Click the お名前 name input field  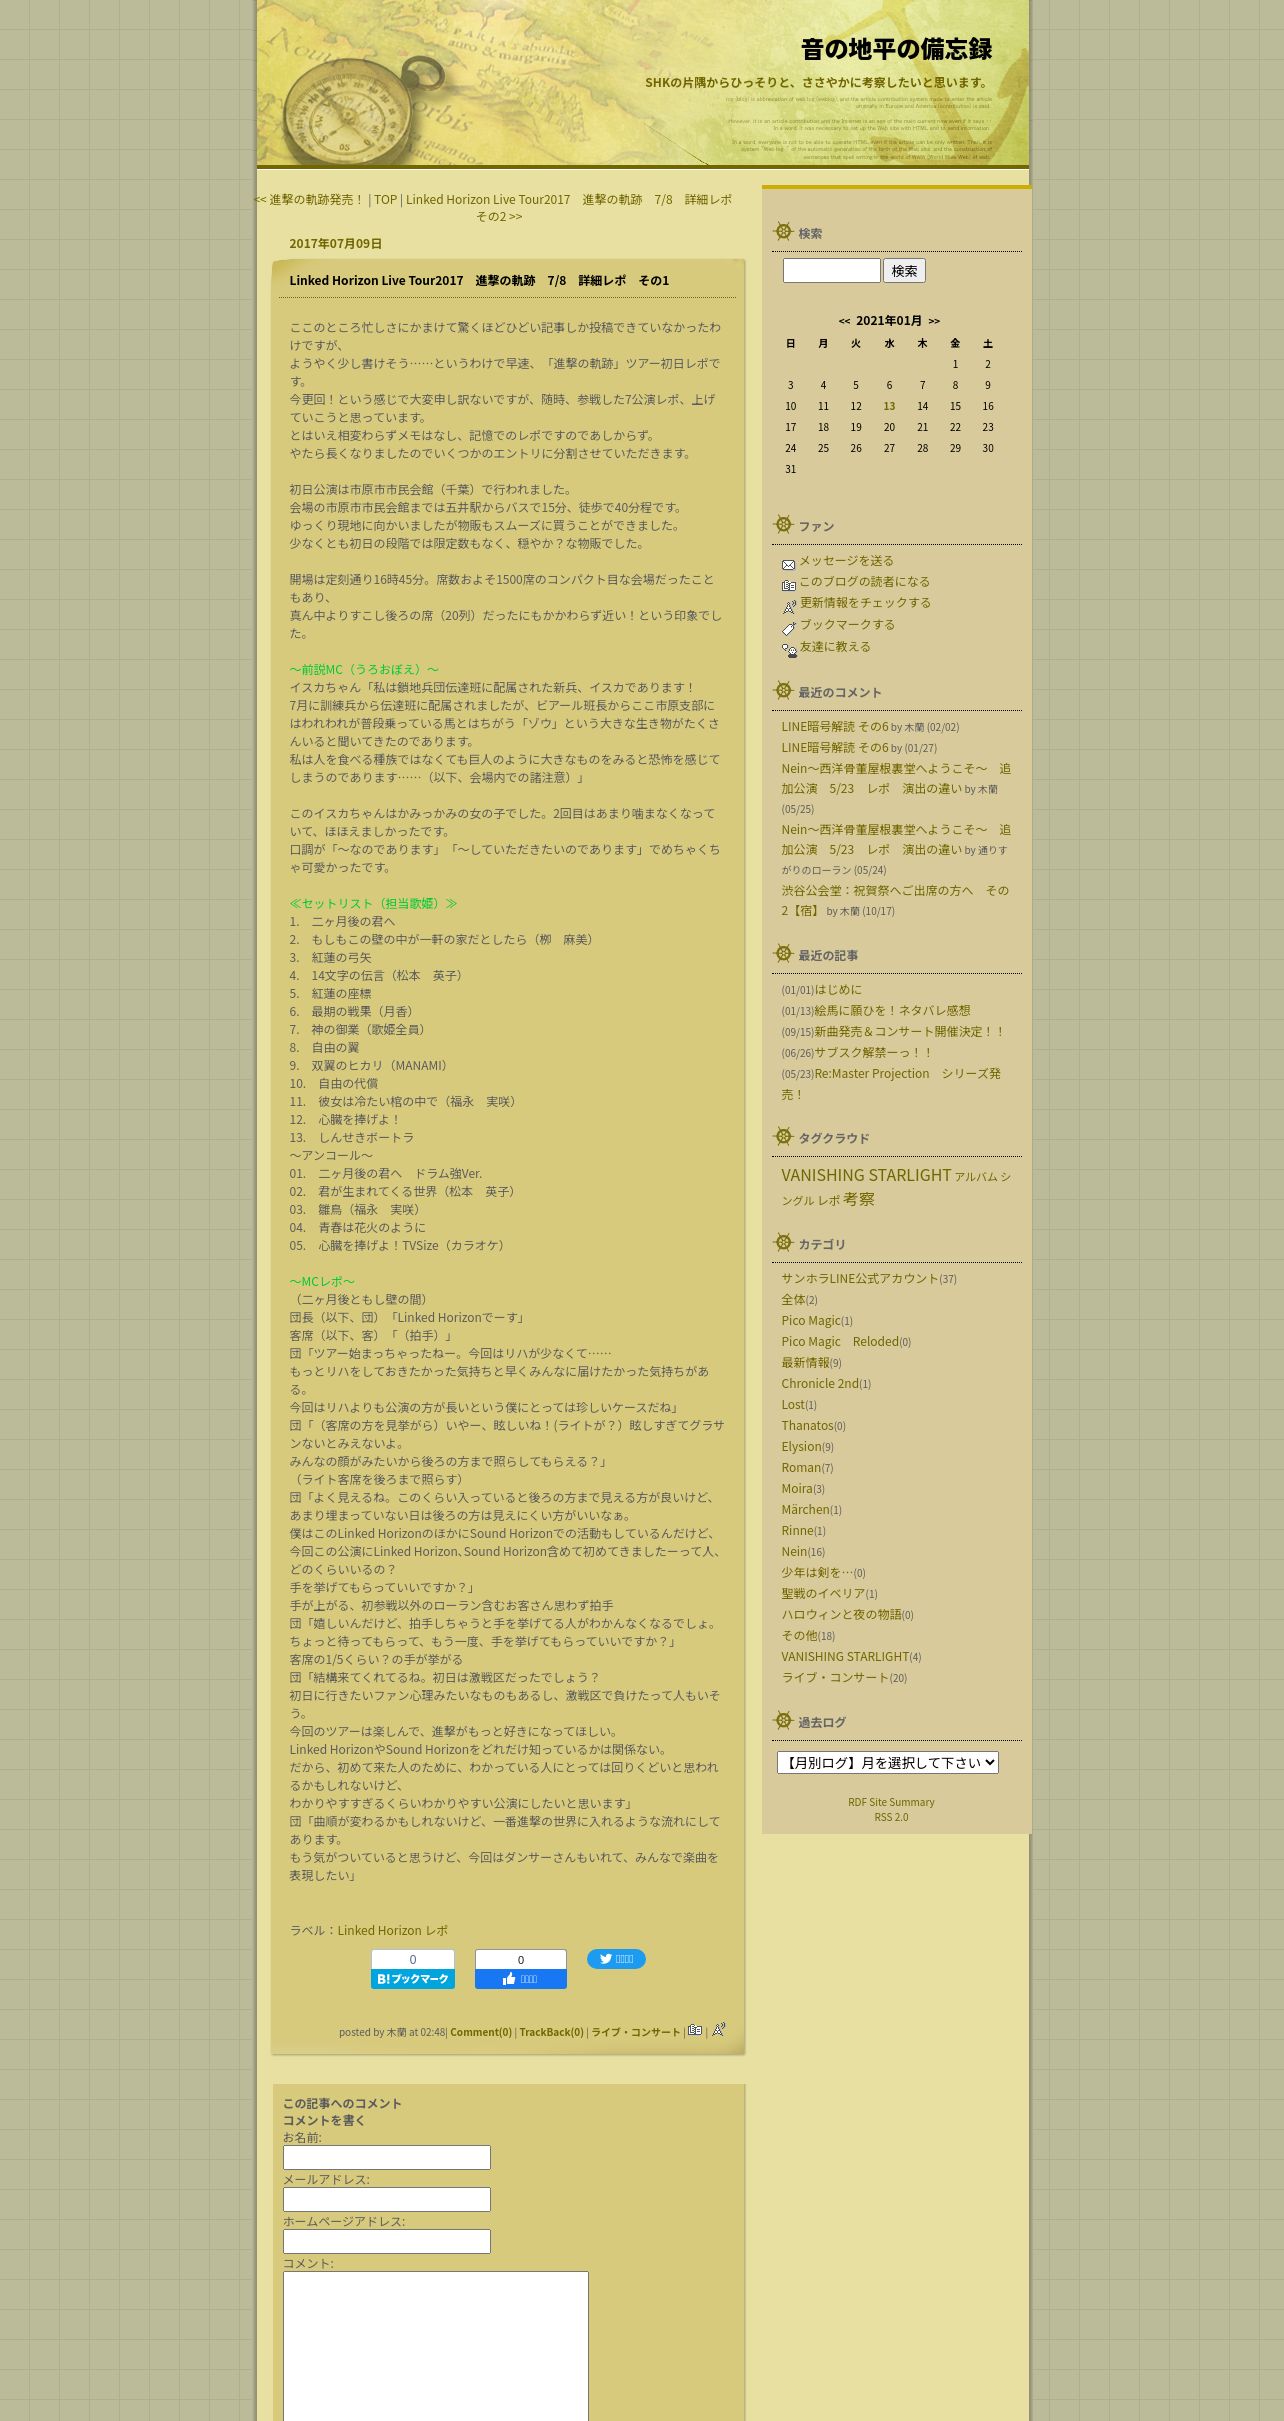click(x=387, y=2157)
